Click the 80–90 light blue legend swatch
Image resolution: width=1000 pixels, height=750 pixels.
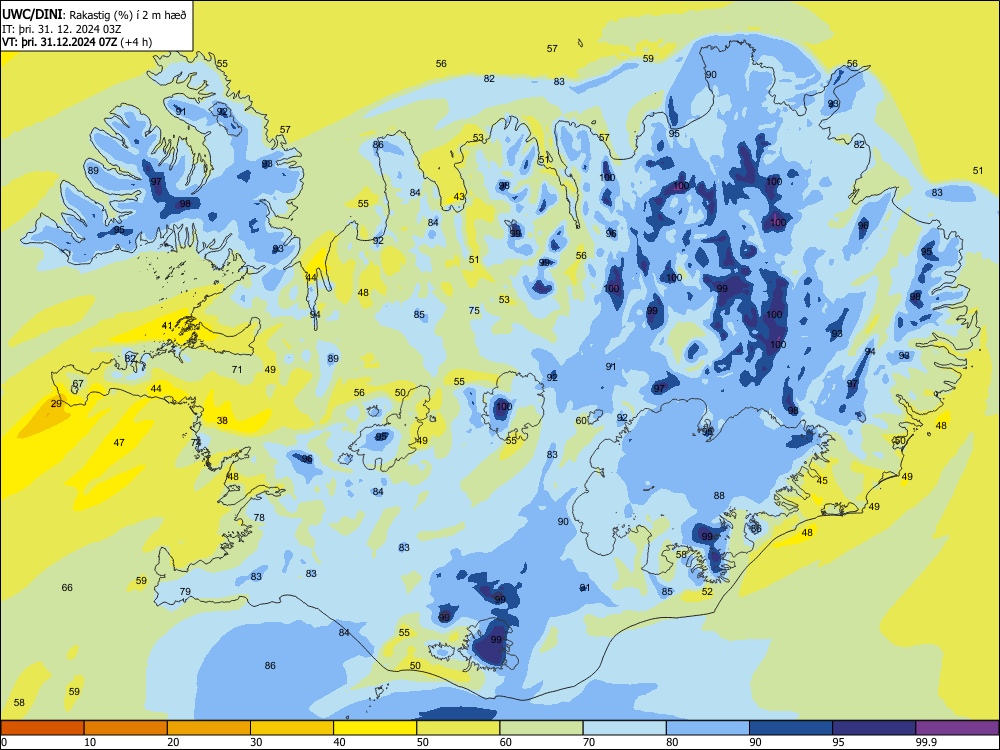click(x=708, y=728)
